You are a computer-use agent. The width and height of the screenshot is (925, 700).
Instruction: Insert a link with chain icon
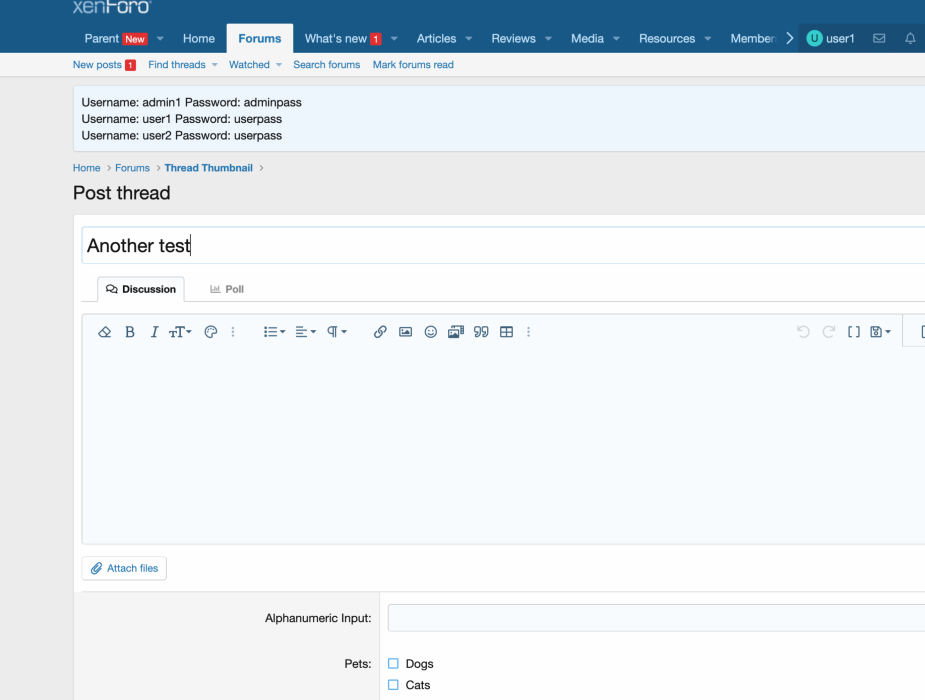(x=380, y=332)
